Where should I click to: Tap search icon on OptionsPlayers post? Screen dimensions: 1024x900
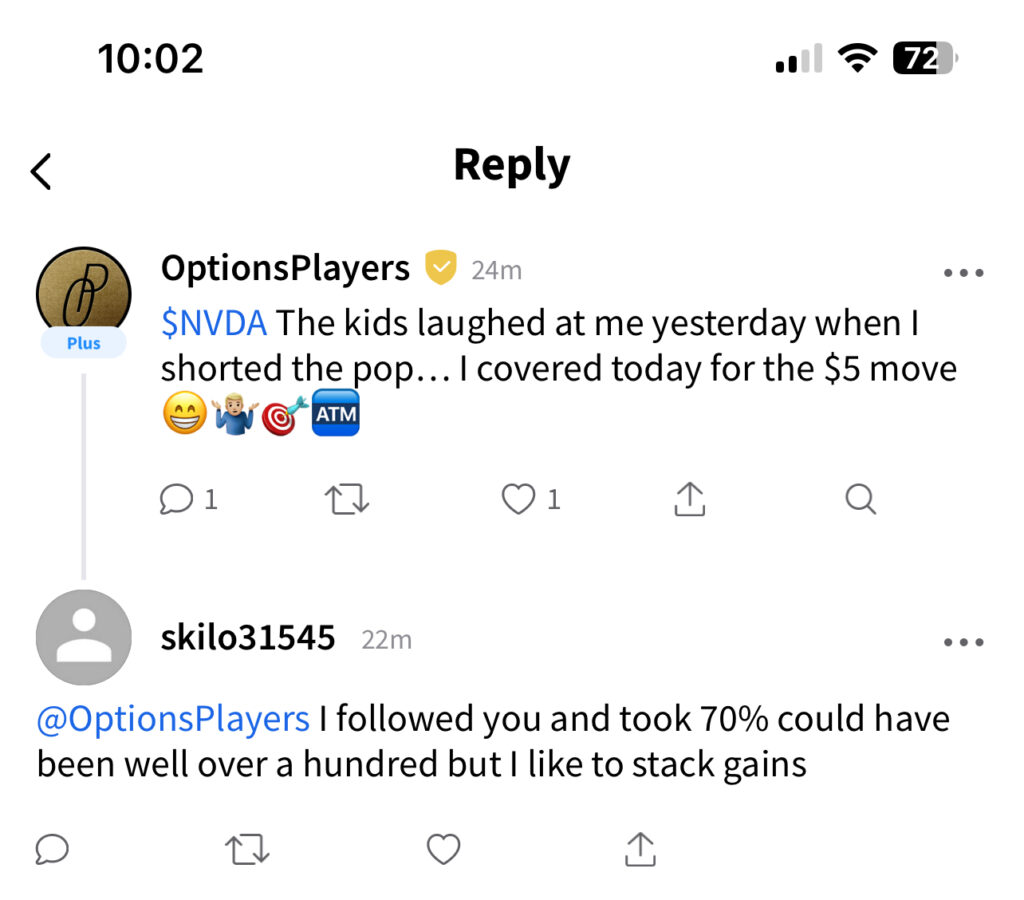pyautogui.click(x=860, y=498)
